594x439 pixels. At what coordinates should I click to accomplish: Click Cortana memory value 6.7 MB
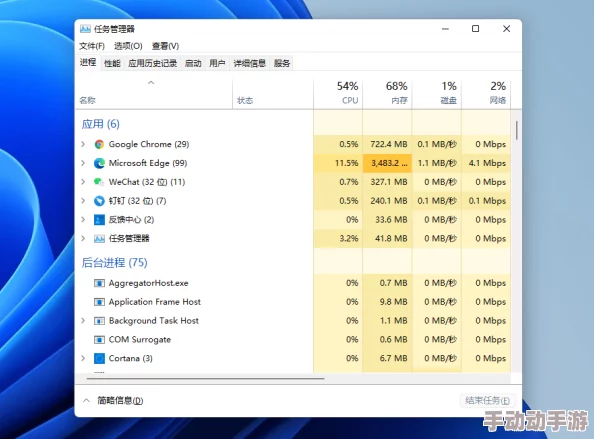tap(393, 358)
